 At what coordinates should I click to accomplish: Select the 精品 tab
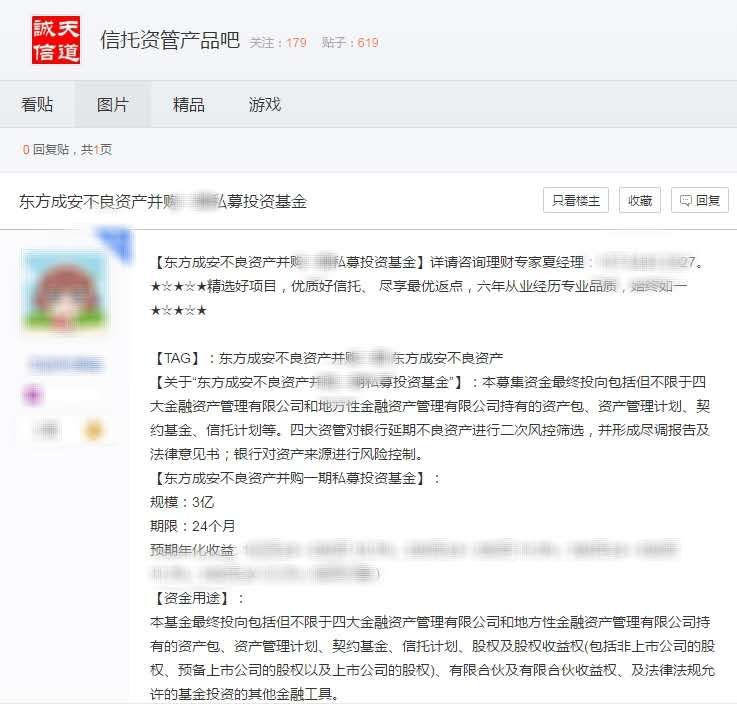pyautogui.click(x=188, y=104)
